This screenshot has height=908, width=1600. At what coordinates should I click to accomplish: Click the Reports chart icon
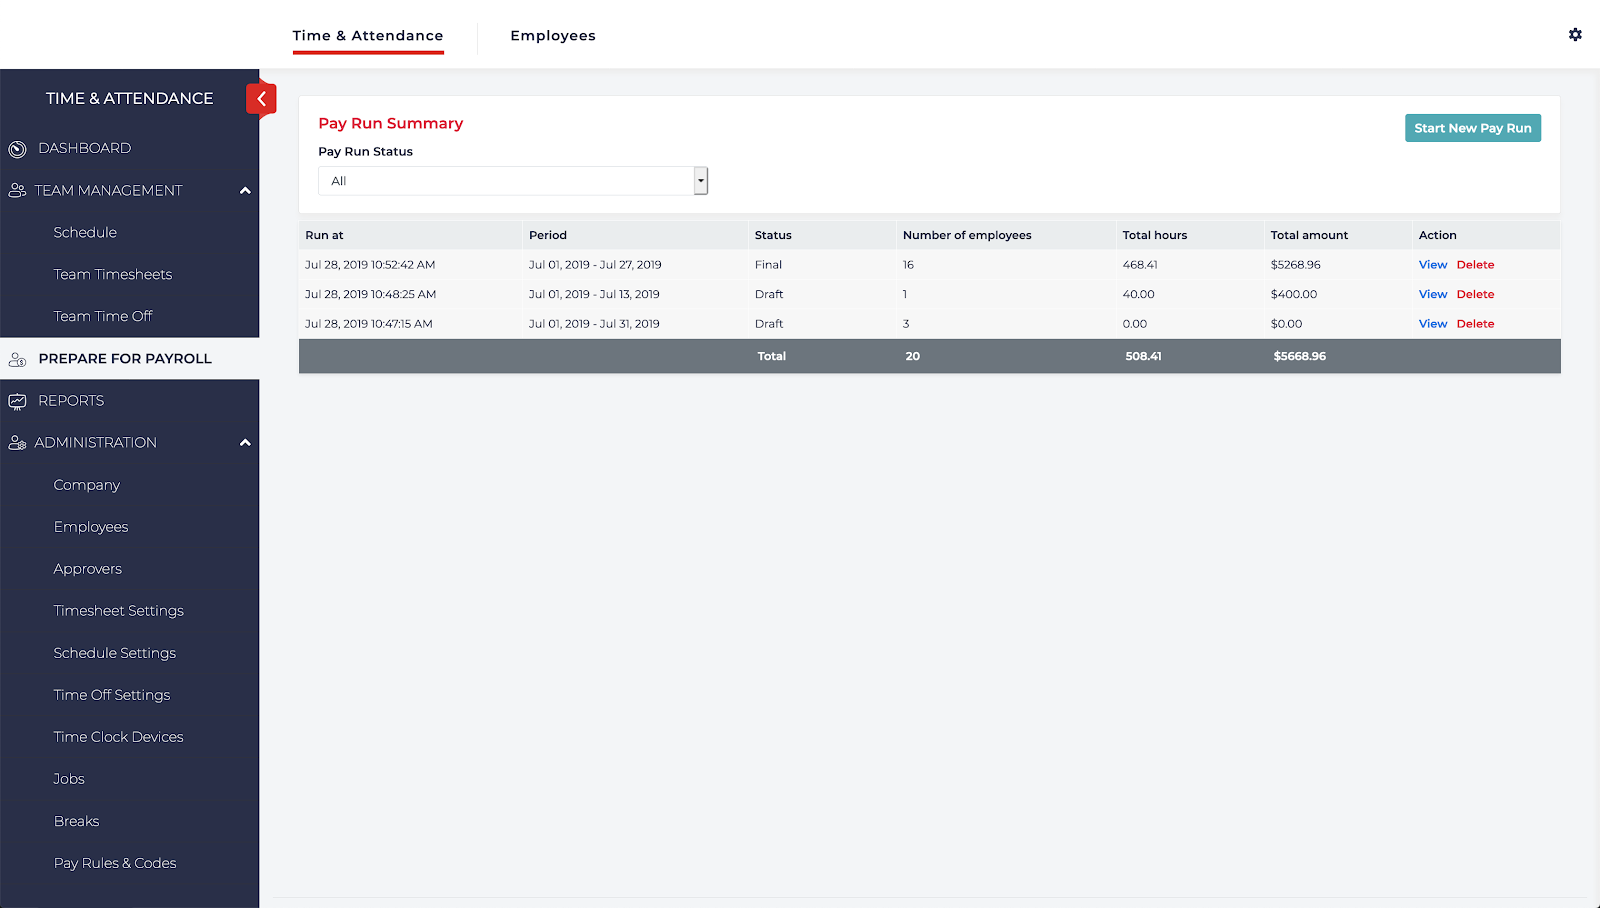tap(17, 401)
